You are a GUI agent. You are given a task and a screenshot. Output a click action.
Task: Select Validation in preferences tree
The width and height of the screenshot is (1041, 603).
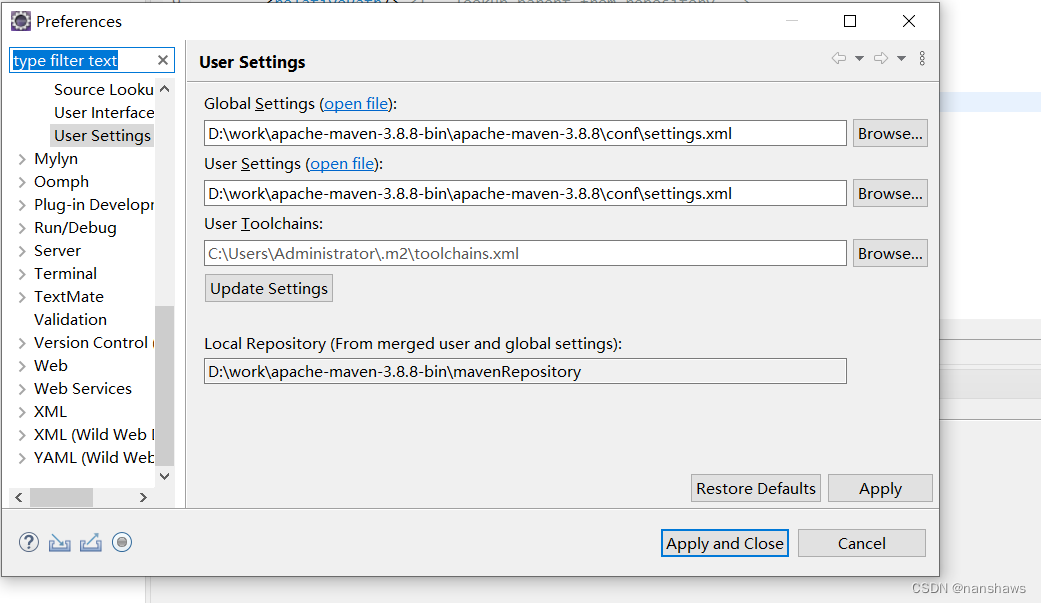pos(70,320)
